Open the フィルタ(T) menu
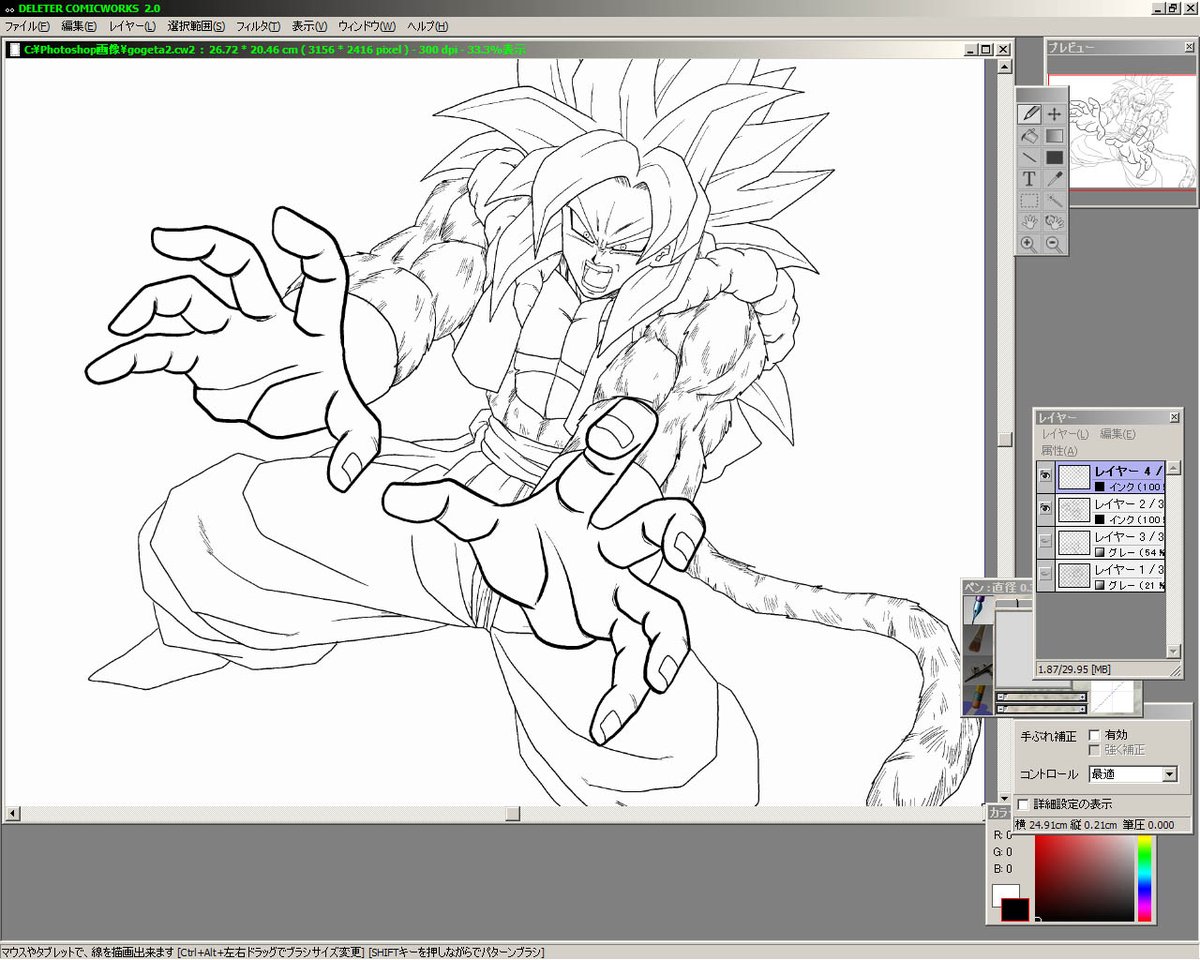Viewport: 1200px width, 960px height. (257, 26)
